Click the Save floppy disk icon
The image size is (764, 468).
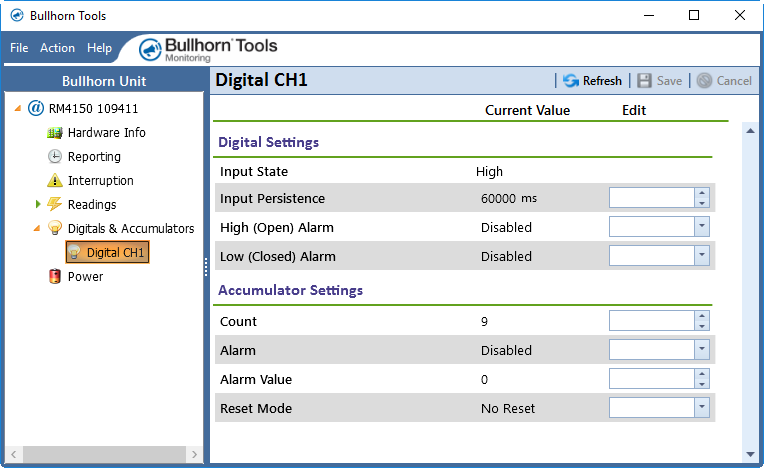point(644,80)
